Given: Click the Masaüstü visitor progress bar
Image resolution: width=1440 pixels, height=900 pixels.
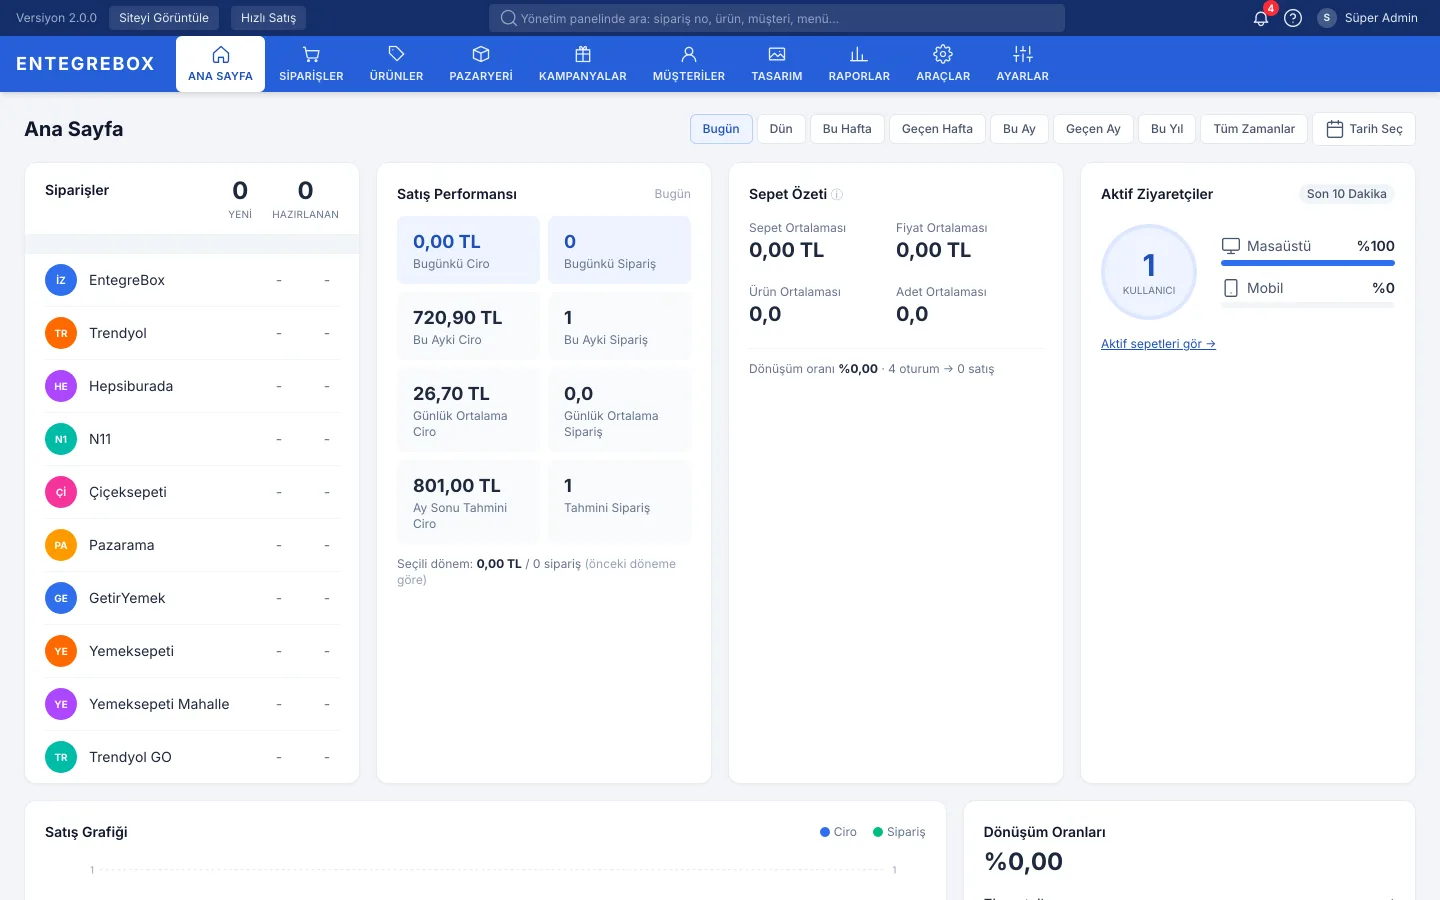Looking at the screenshot, I should coord(1308,263).
